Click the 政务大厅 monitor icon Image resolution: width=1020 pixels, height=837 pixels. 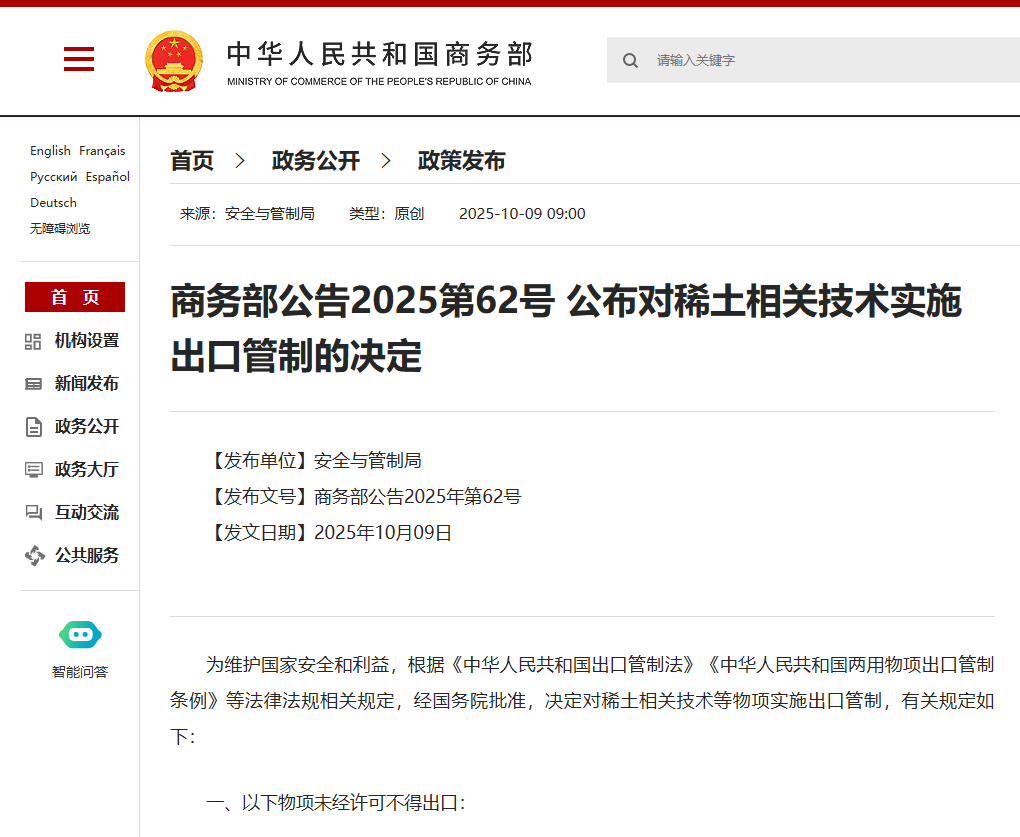point(33,470)
